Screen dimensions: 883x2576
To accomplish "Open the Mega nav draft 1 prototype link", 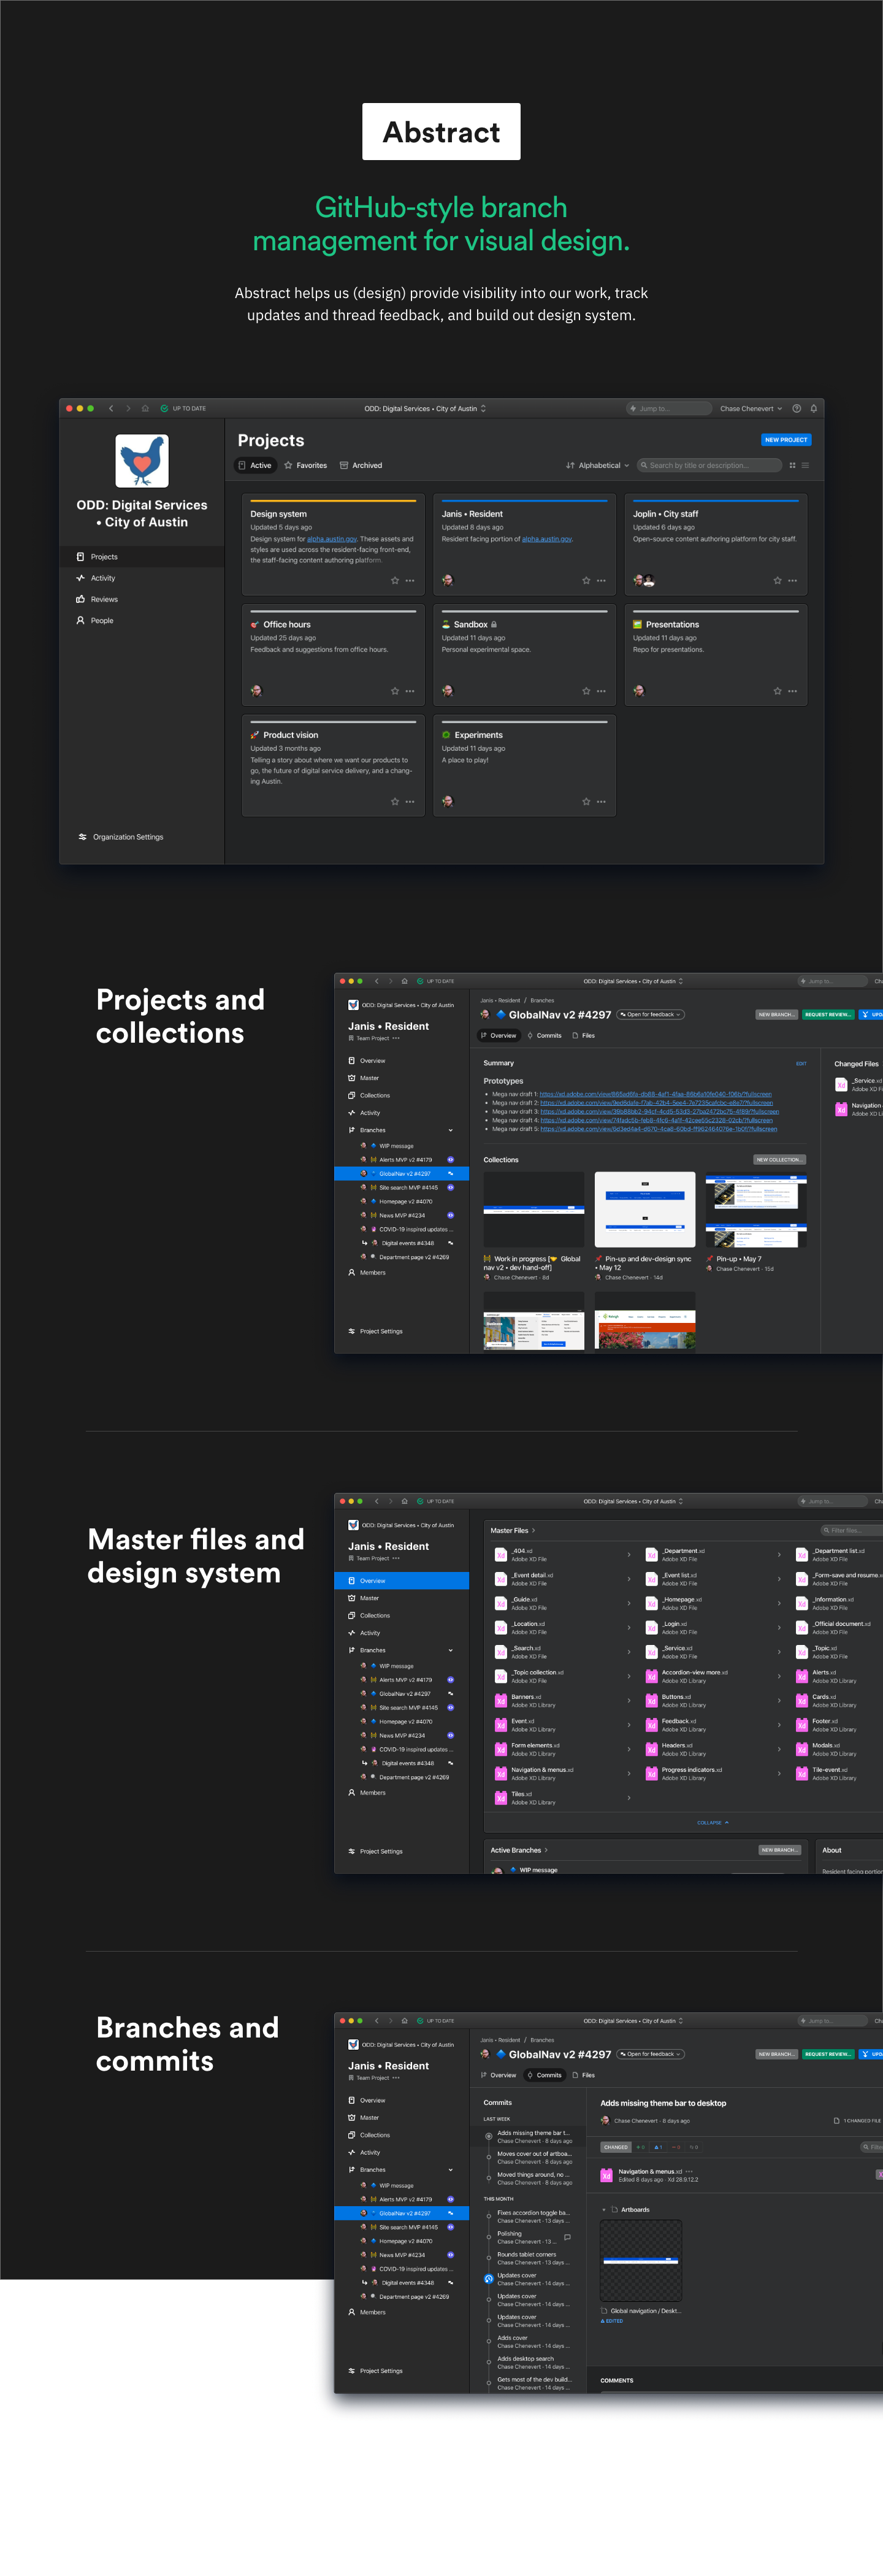I will 655,1094.
